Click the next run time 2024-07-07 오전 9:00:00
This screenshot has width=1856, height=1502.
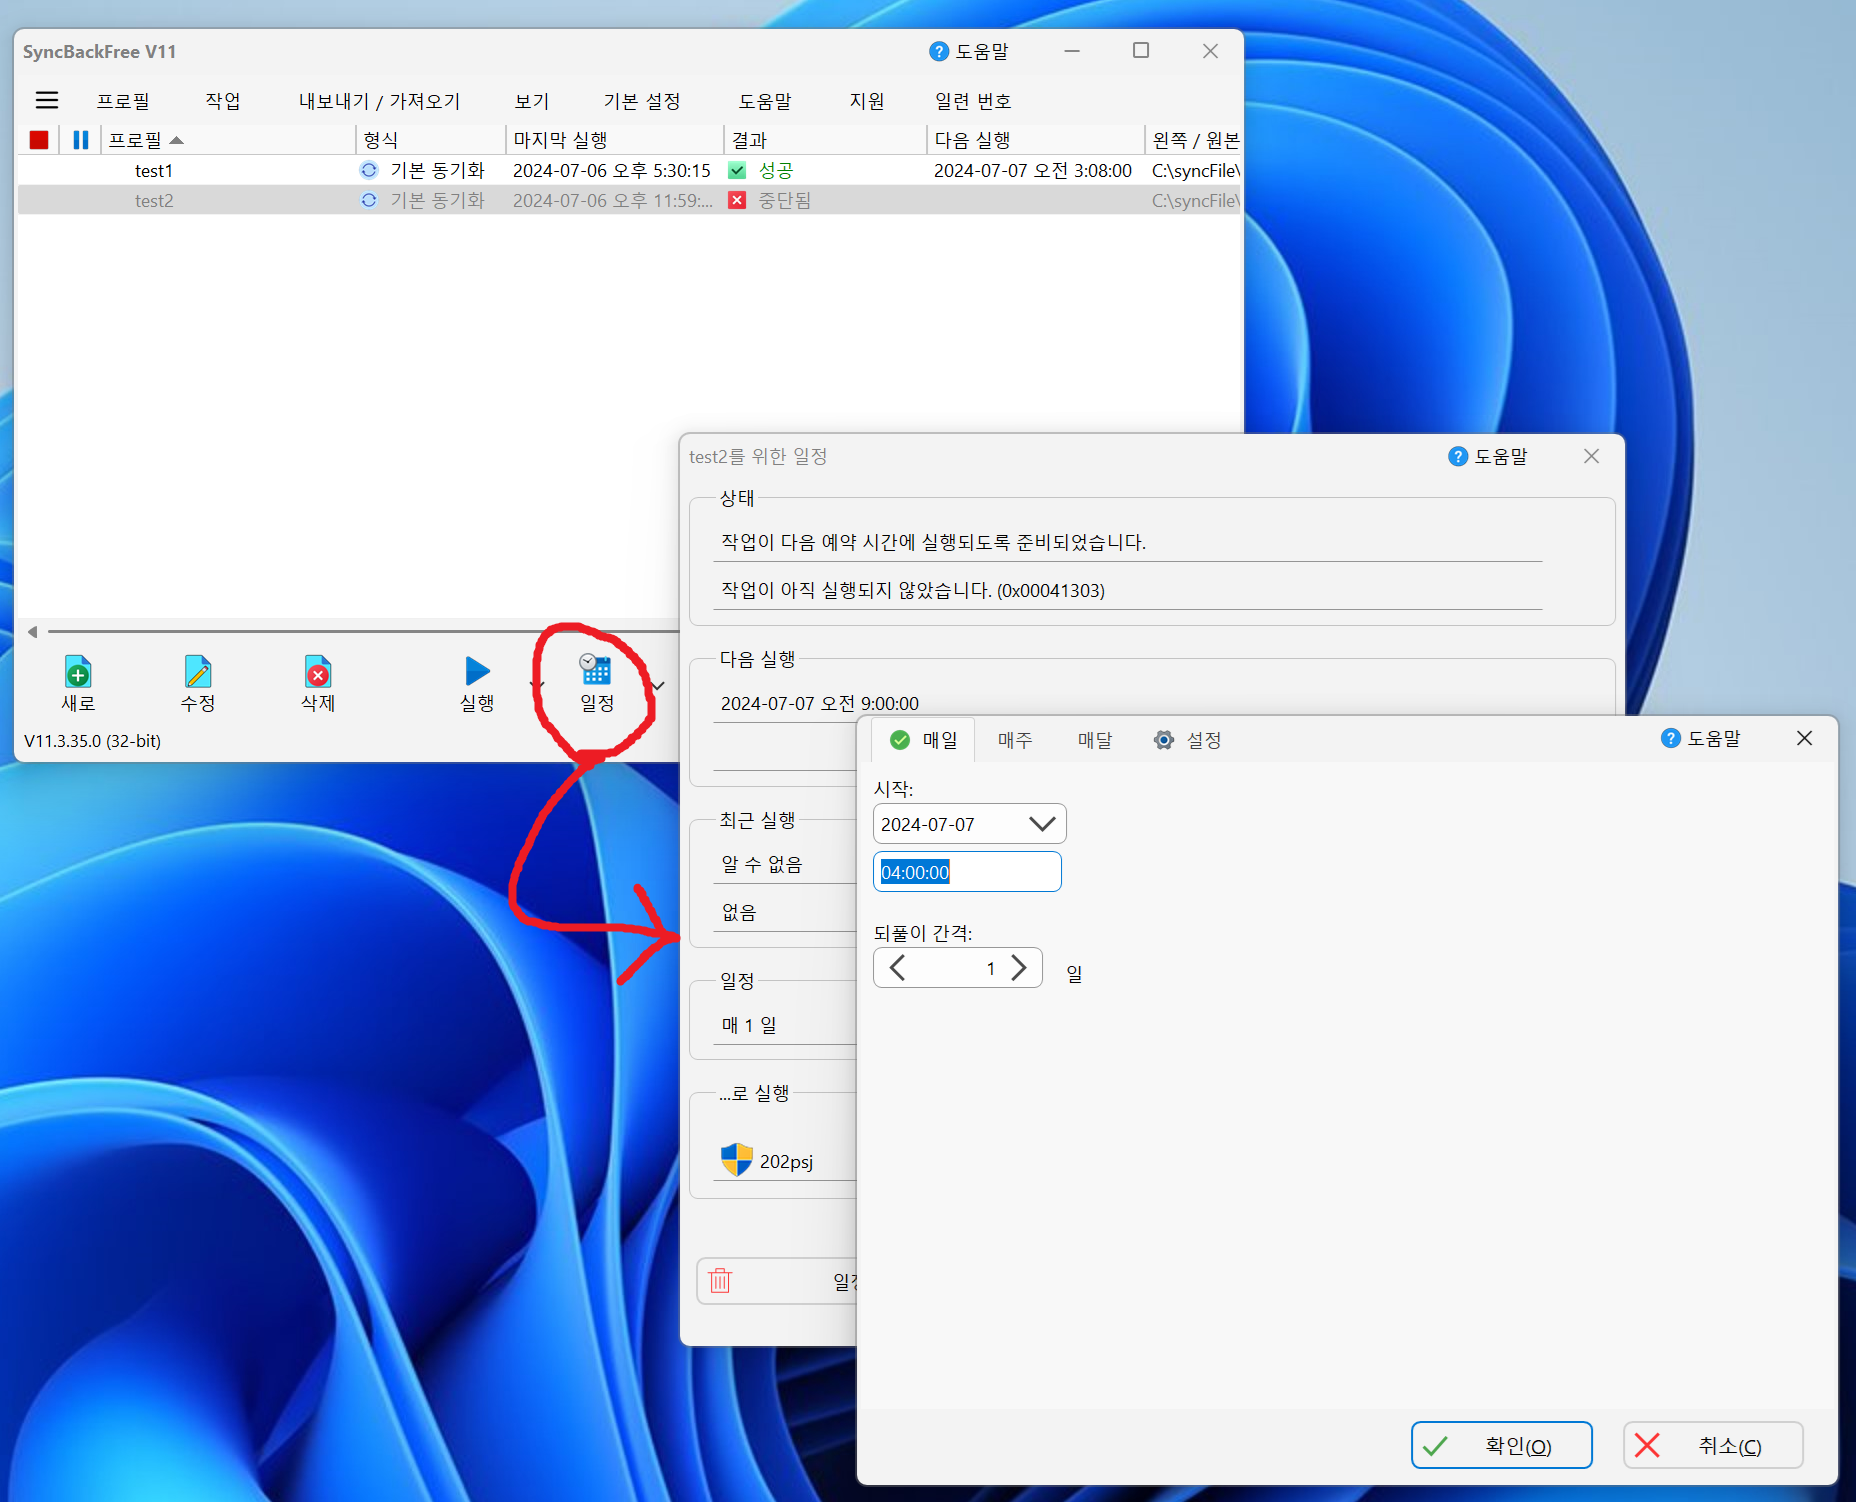(x=820, y=703)
